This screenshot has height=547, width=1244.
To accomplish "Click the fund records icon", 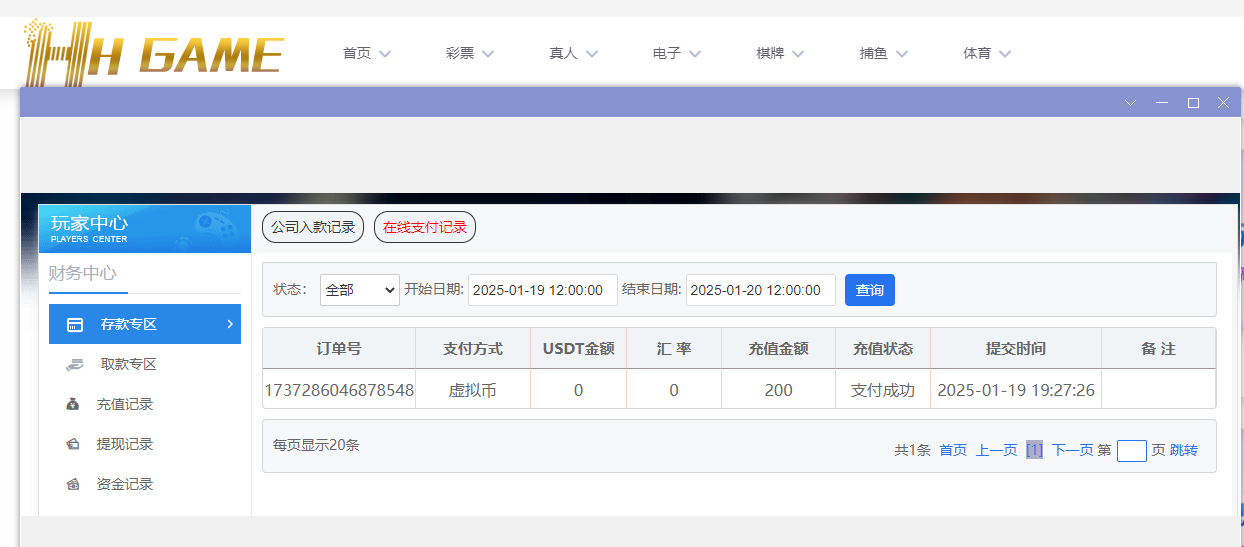I will 73,485.
